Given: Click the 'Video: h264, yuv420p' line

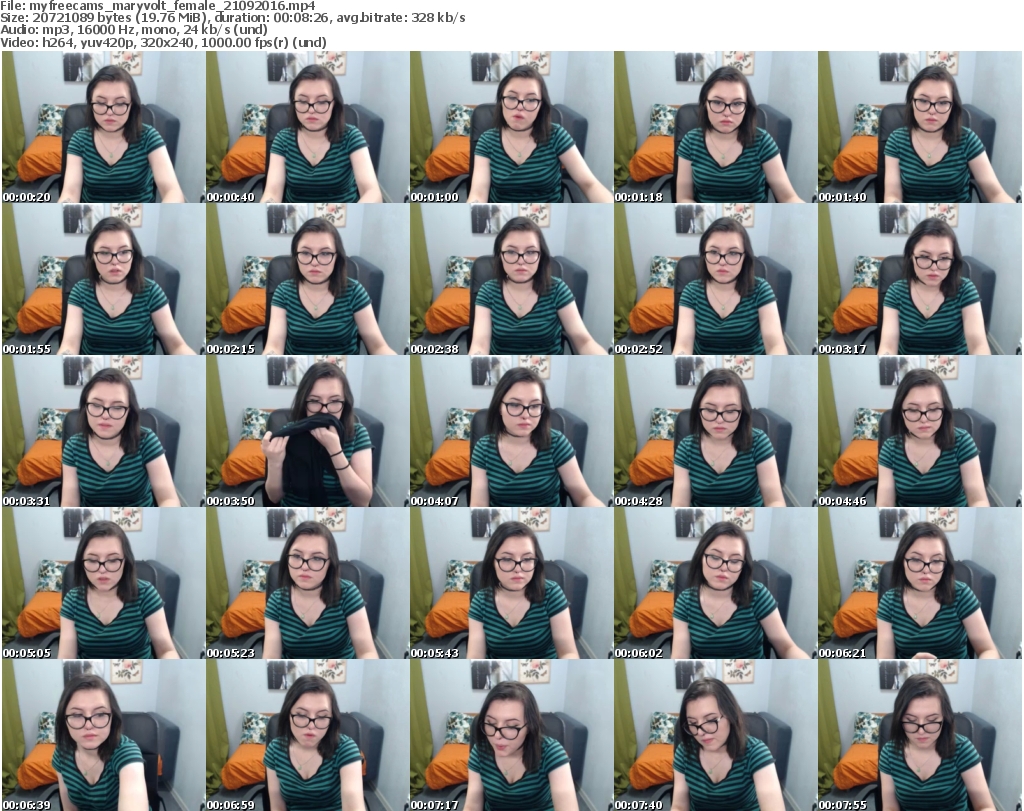Looking at the screenshot, I should [163, 42].
